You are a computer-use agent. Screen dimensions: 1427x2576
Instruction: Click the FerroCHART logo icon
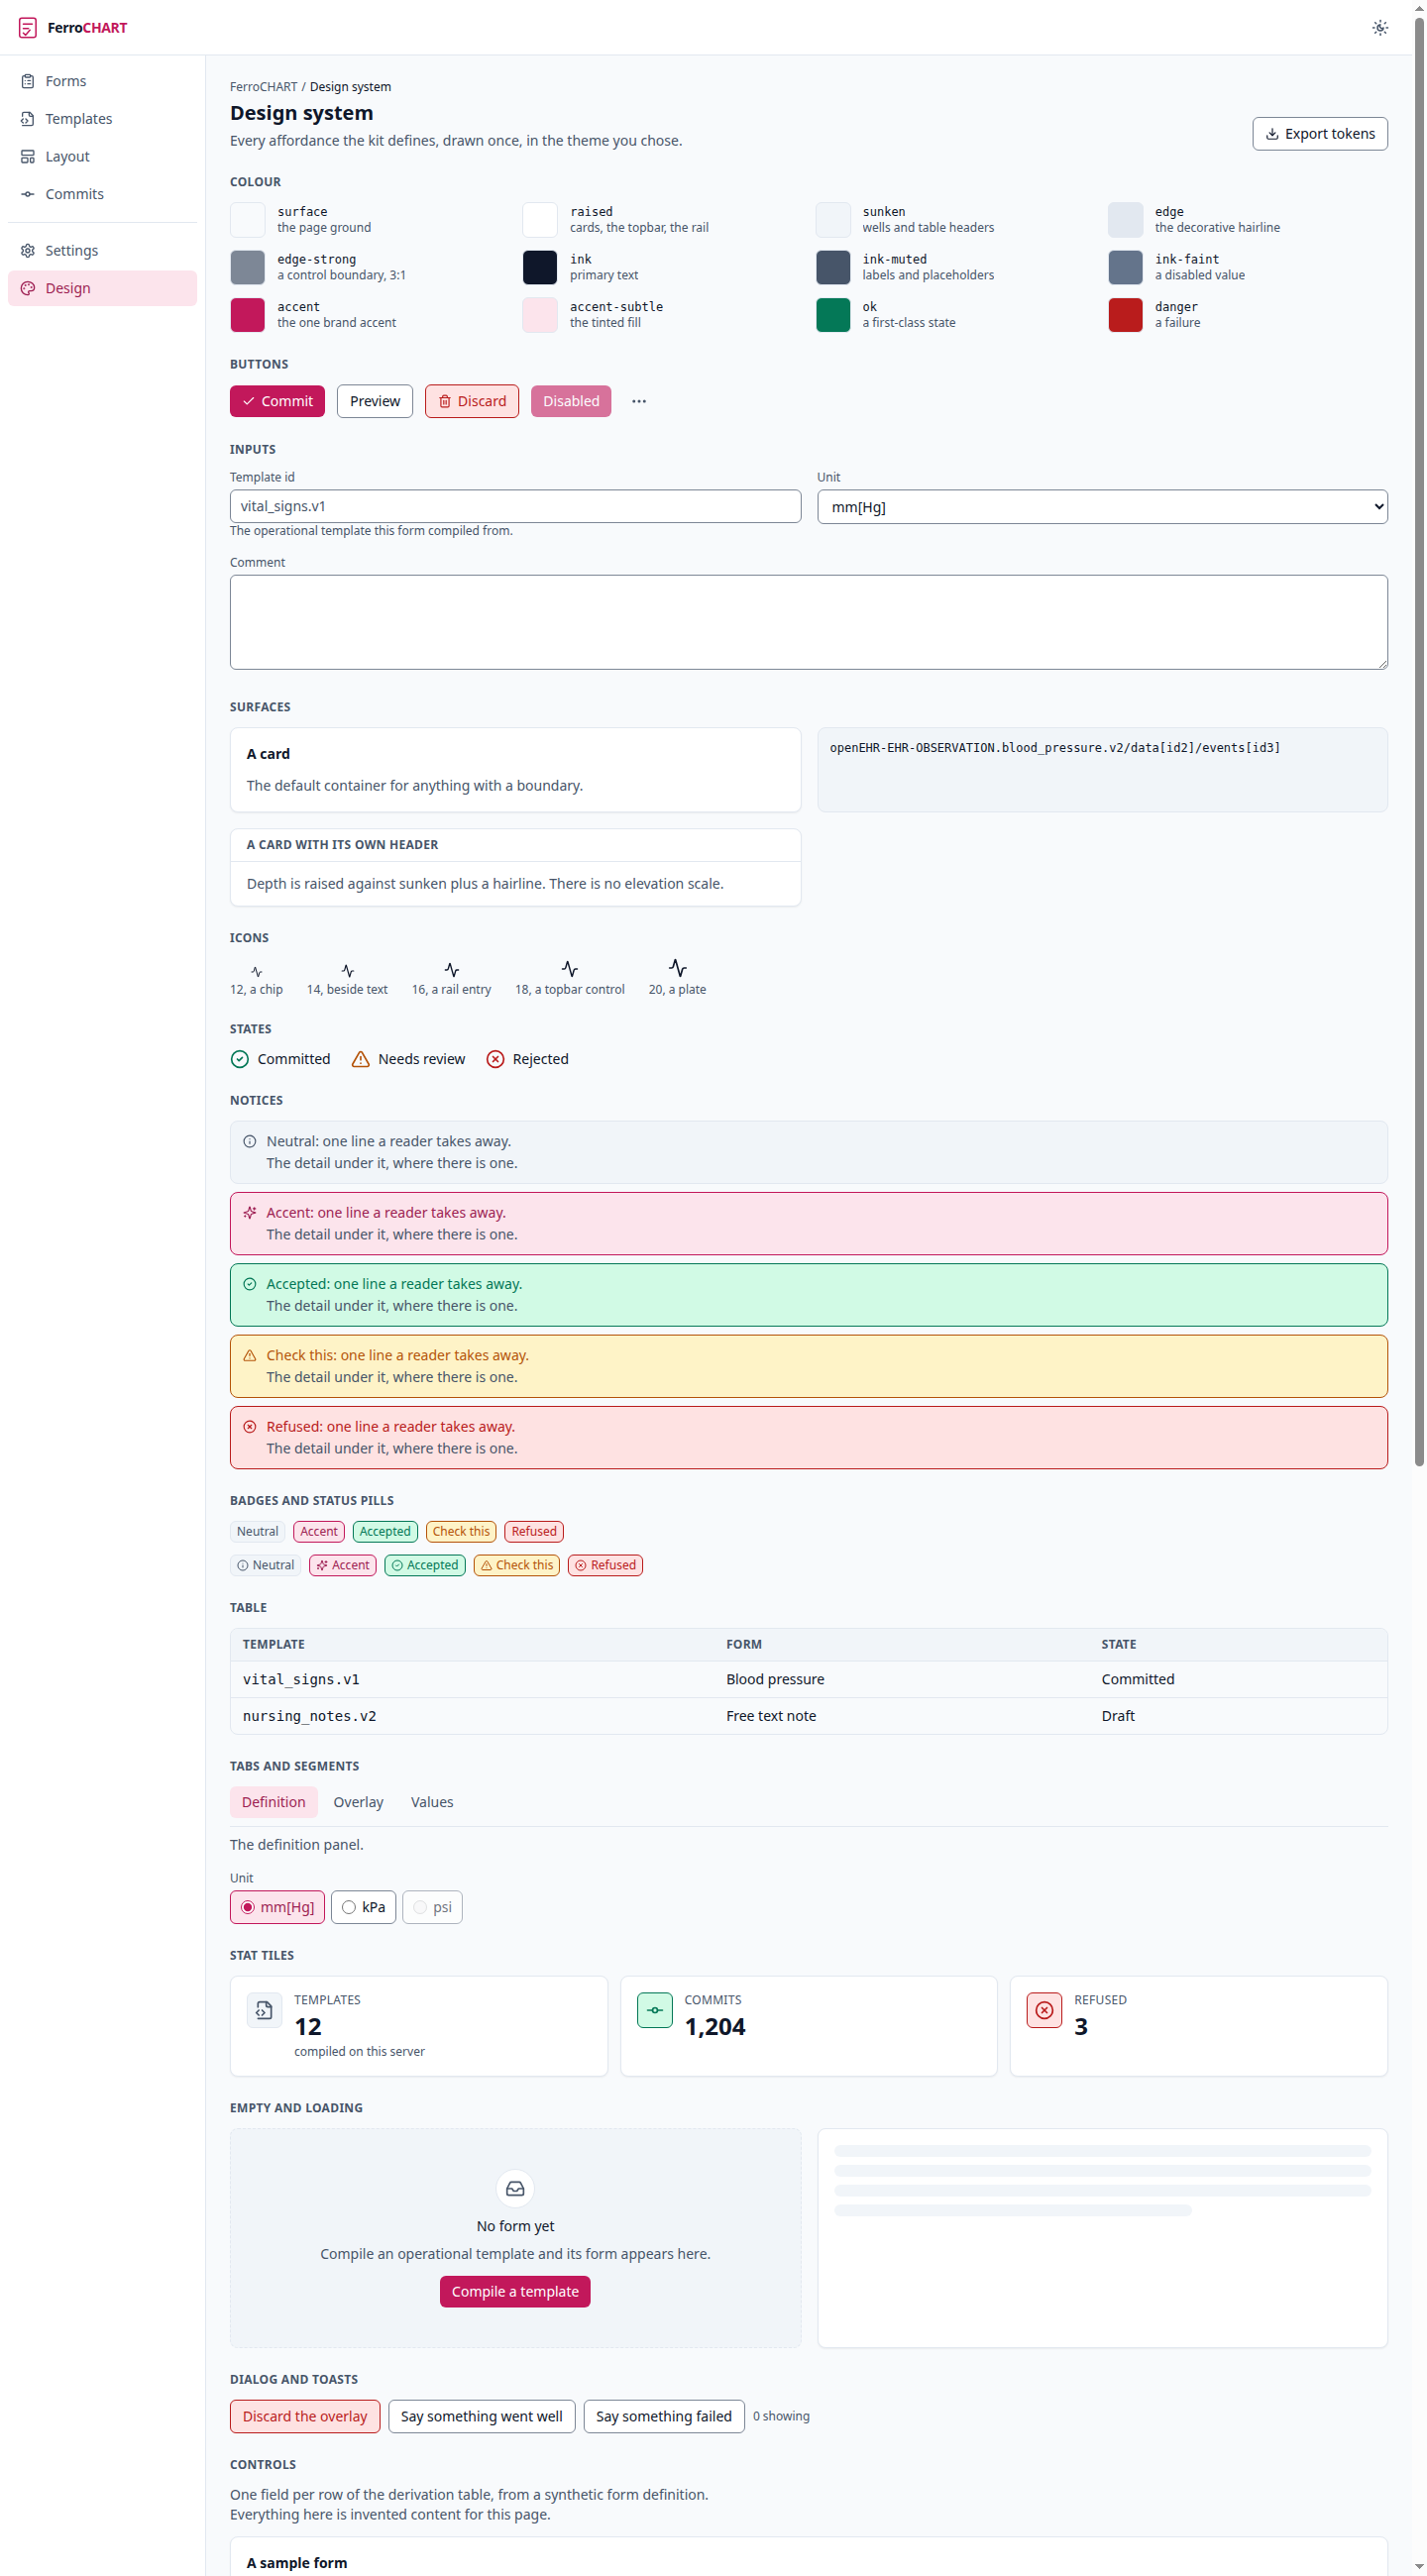[28, 27]
